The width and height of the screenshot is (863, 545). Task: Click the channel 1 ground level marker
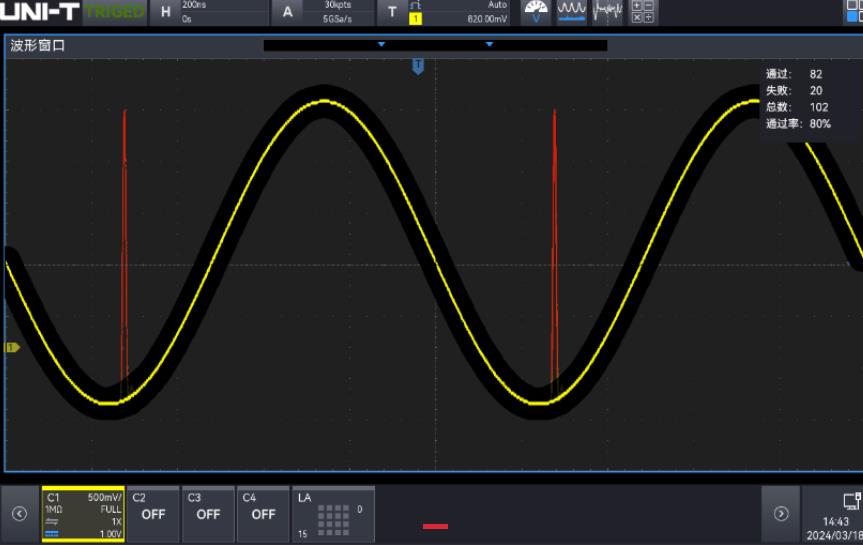tap(12, 347)
